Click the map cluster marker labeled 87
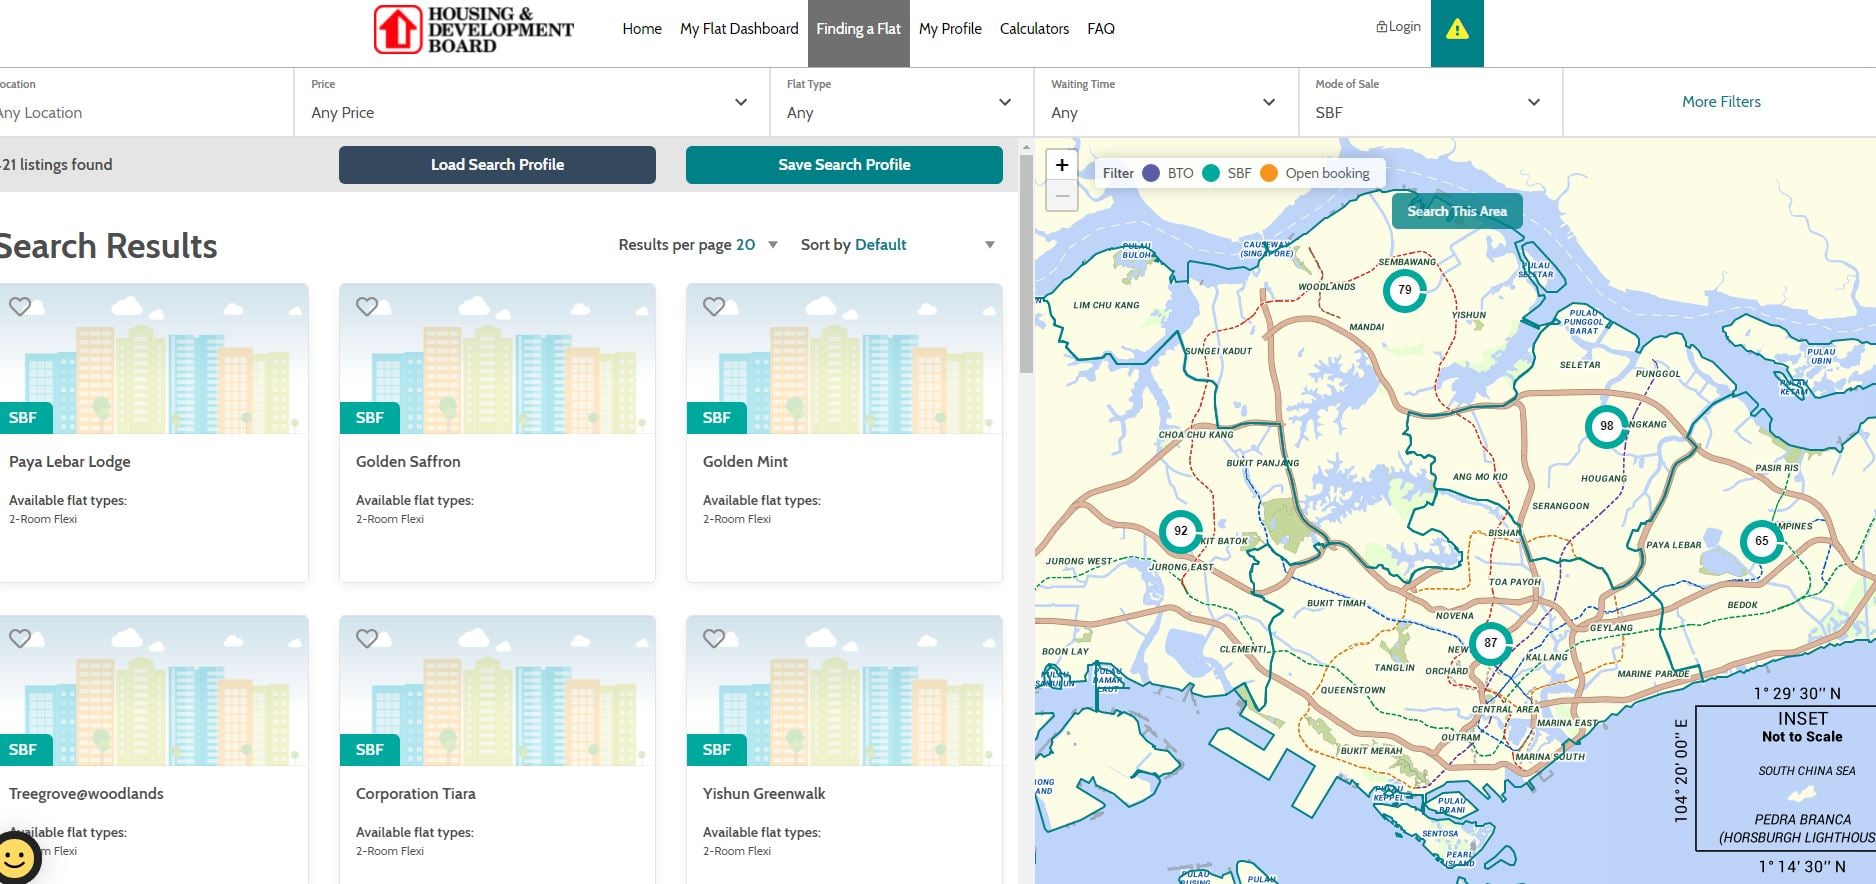Image resolution: width=1876 pixels, height=884 pixels. [1490, 643]
